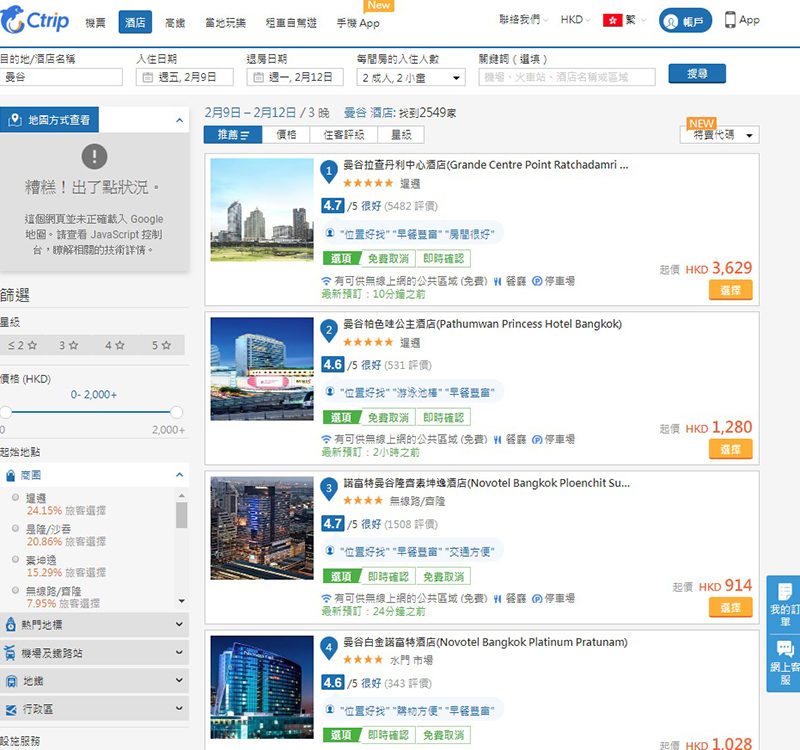Click the price slider minimum handle
The width and height of the screenshot is (800, 750).
[6, 412]
